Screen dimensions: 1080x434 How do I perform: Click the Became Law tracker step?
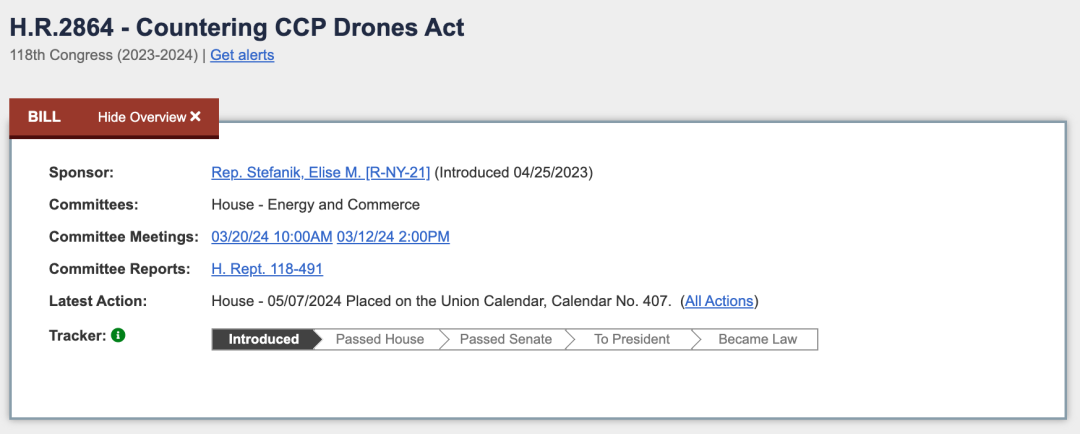(758, 339)
